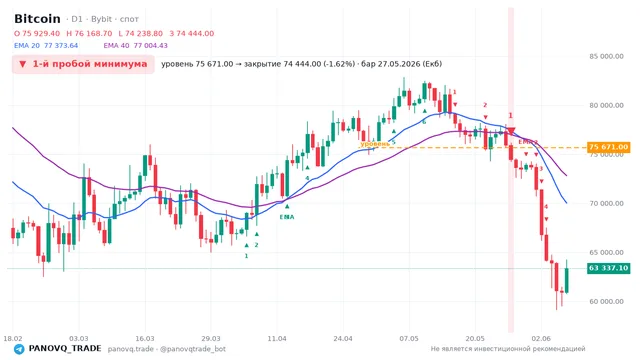640x360 pixels.
Task: Click the 'Bitcoin' chart title
Action: point(37,19)
